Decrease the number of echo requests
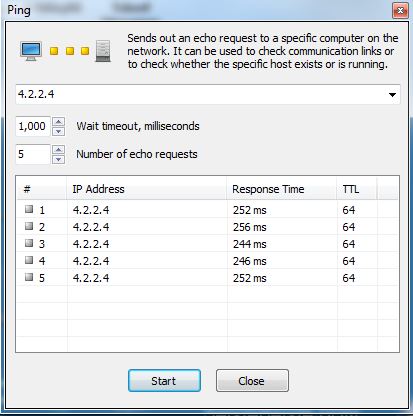The width and height of the screenshot is (413, 416). tap(58, 159)
